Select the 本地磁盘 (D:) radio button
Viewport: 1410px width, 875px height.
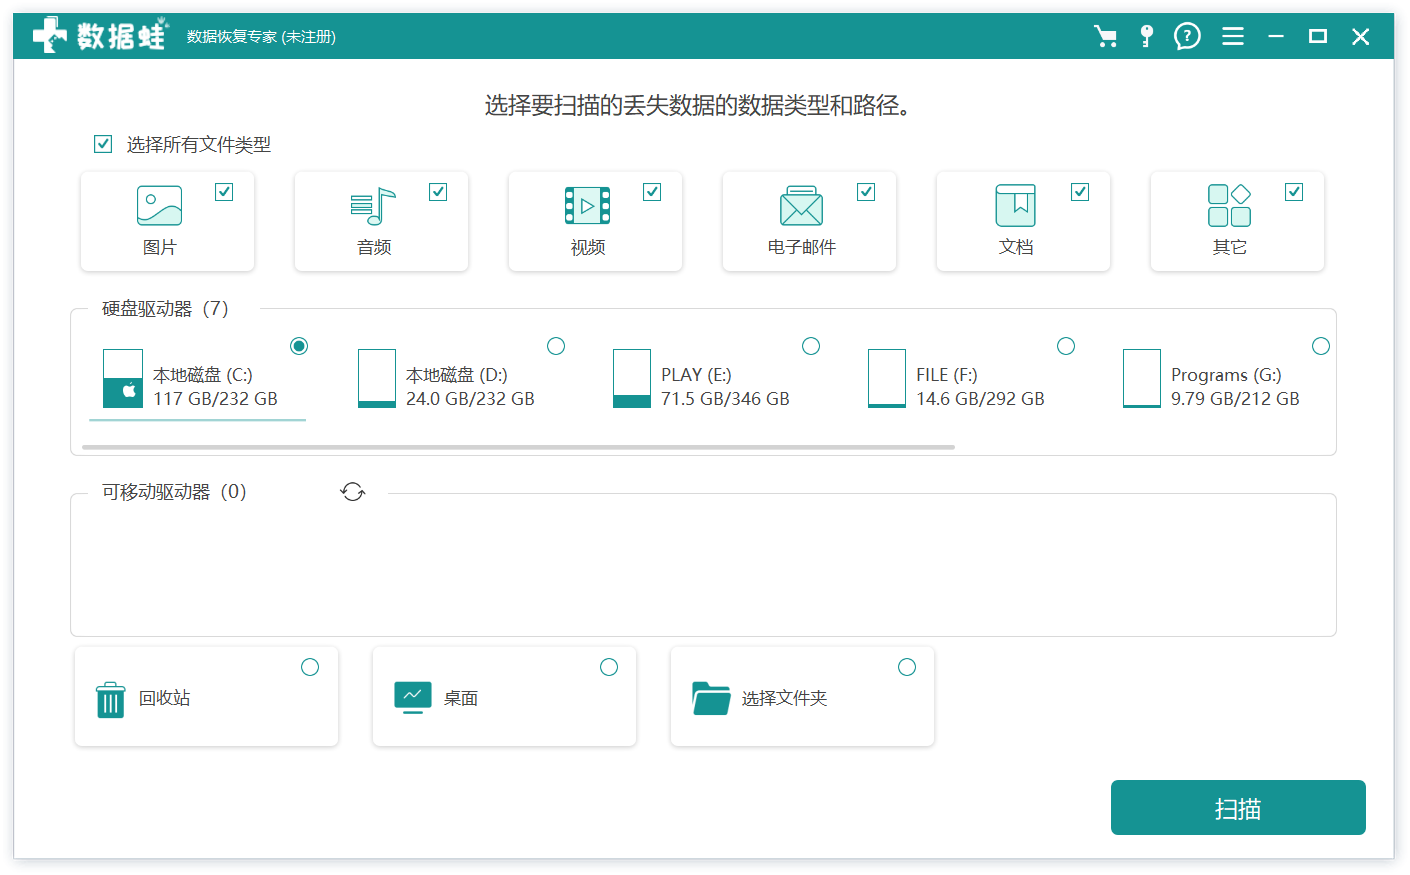click(556, 346)
